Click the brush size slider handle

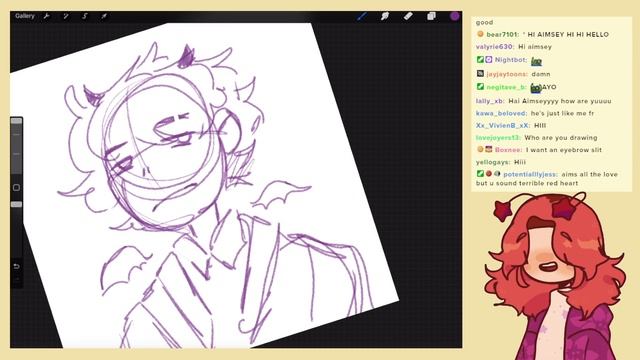click(x=16, y=121)
